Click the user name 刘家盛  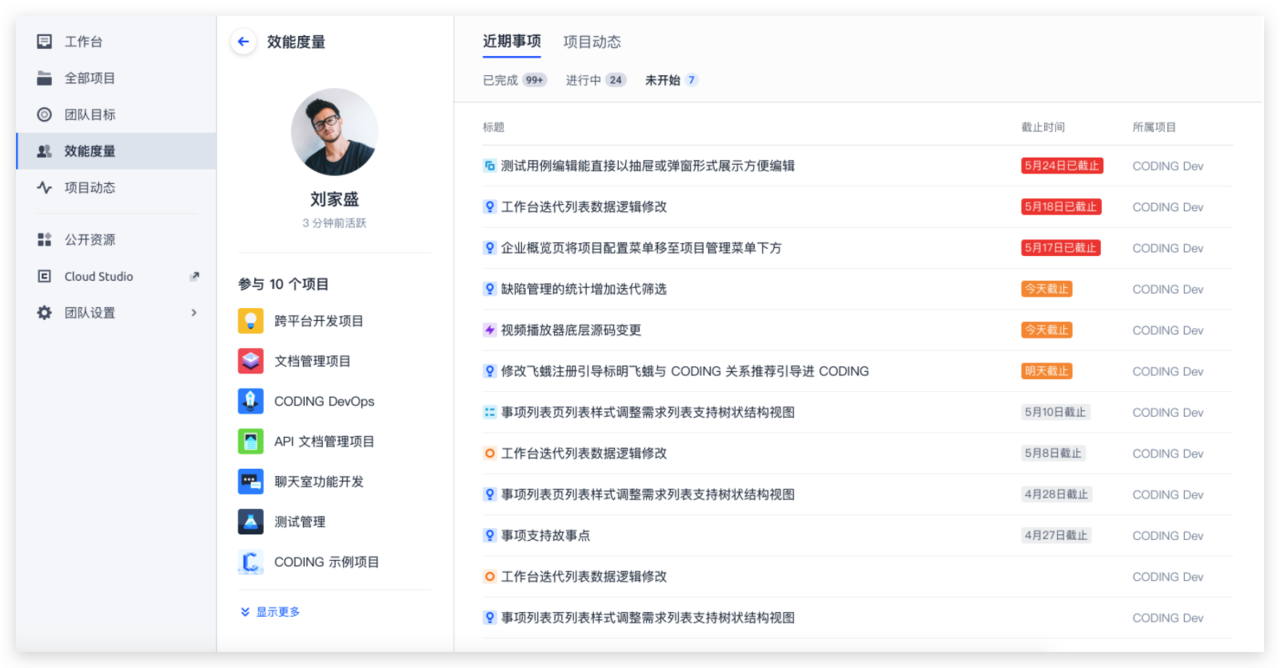(x=335, y=199)
